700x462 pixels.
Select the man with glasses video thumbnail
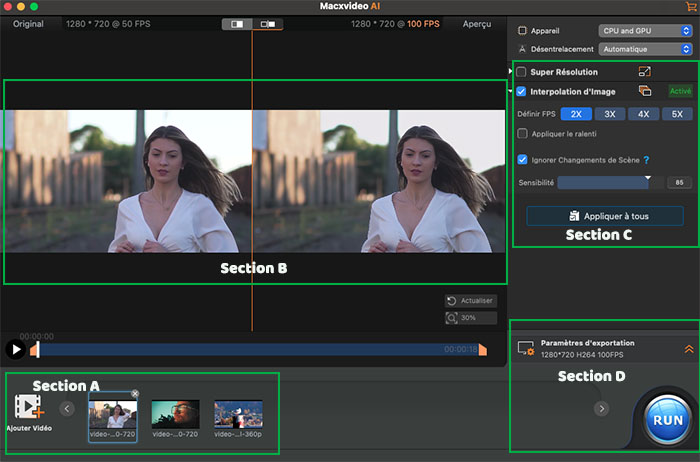click(x=175, y=414)
